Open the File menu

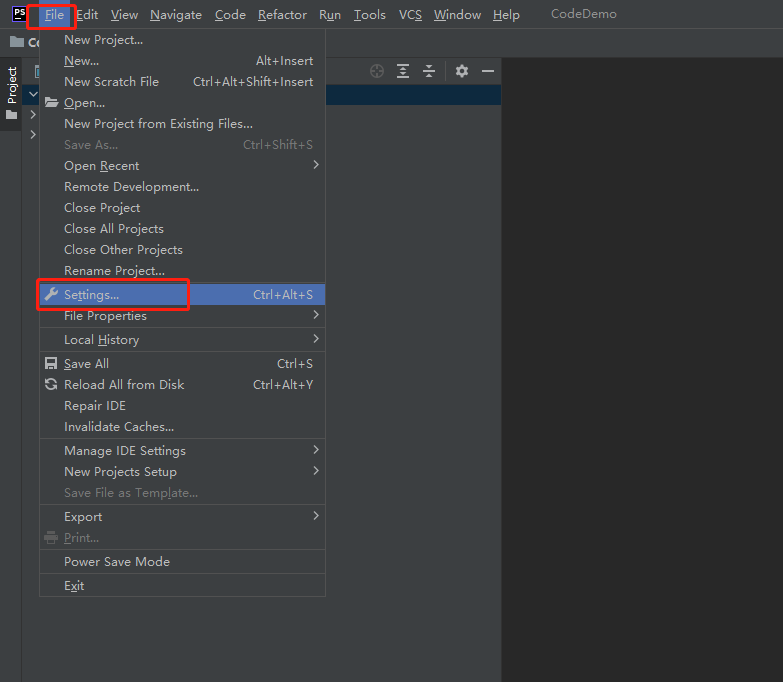coord(54,15)
